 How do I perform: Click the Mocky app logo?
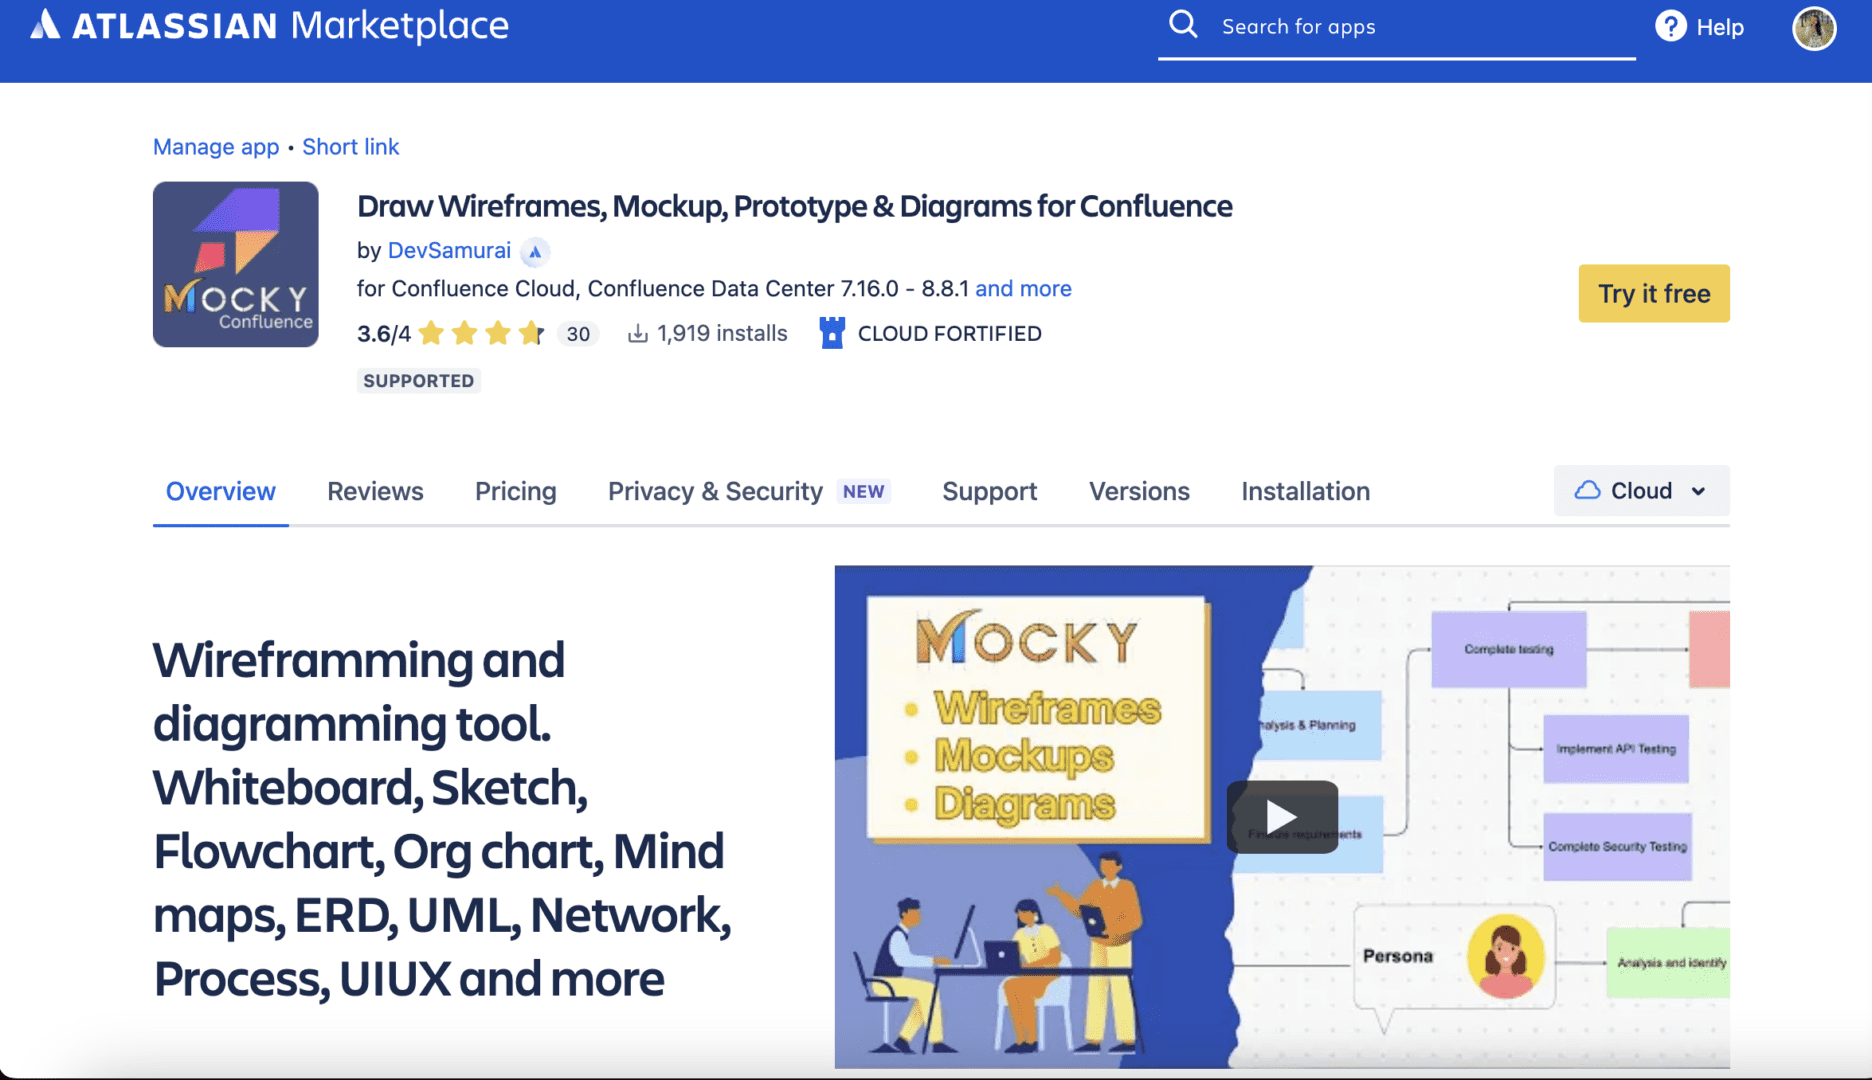point(235,263)
